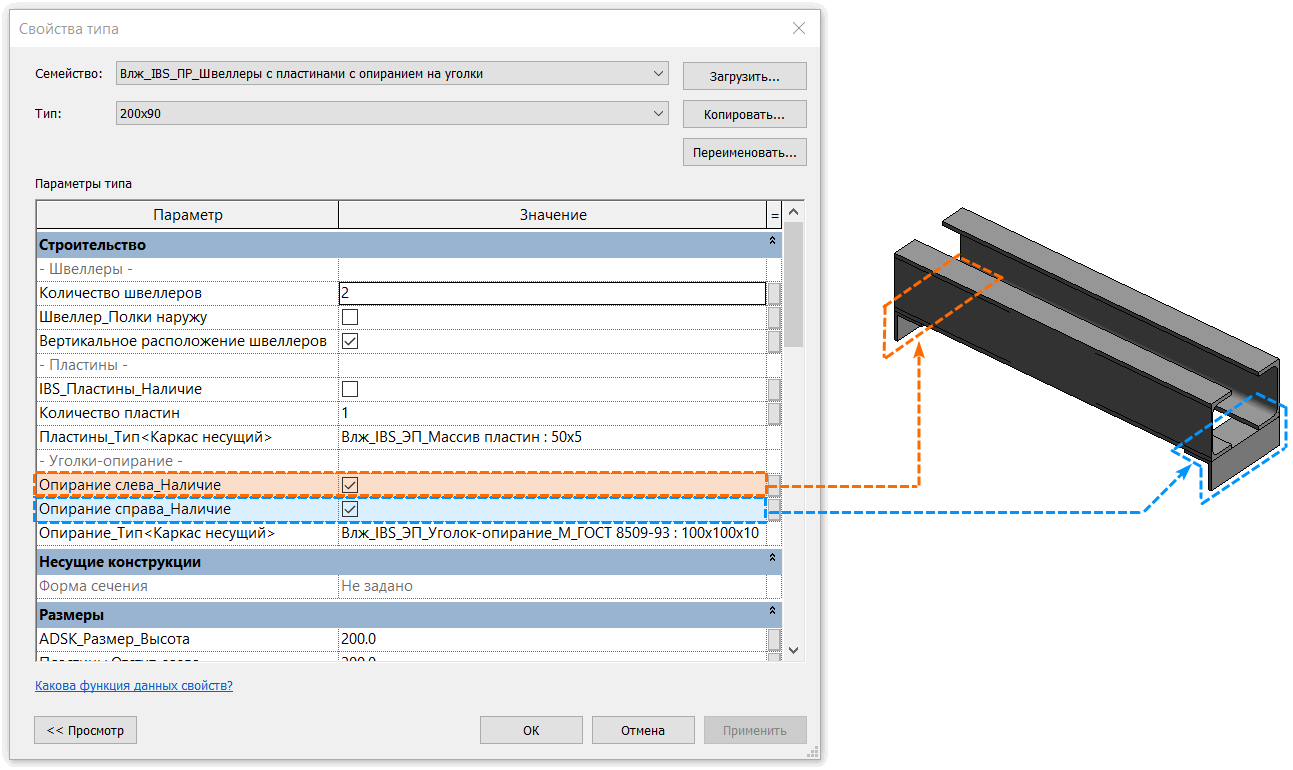Screen dimensions: 1293x770
Task: Confirm with the ОК button
Action: coord(531,730)
